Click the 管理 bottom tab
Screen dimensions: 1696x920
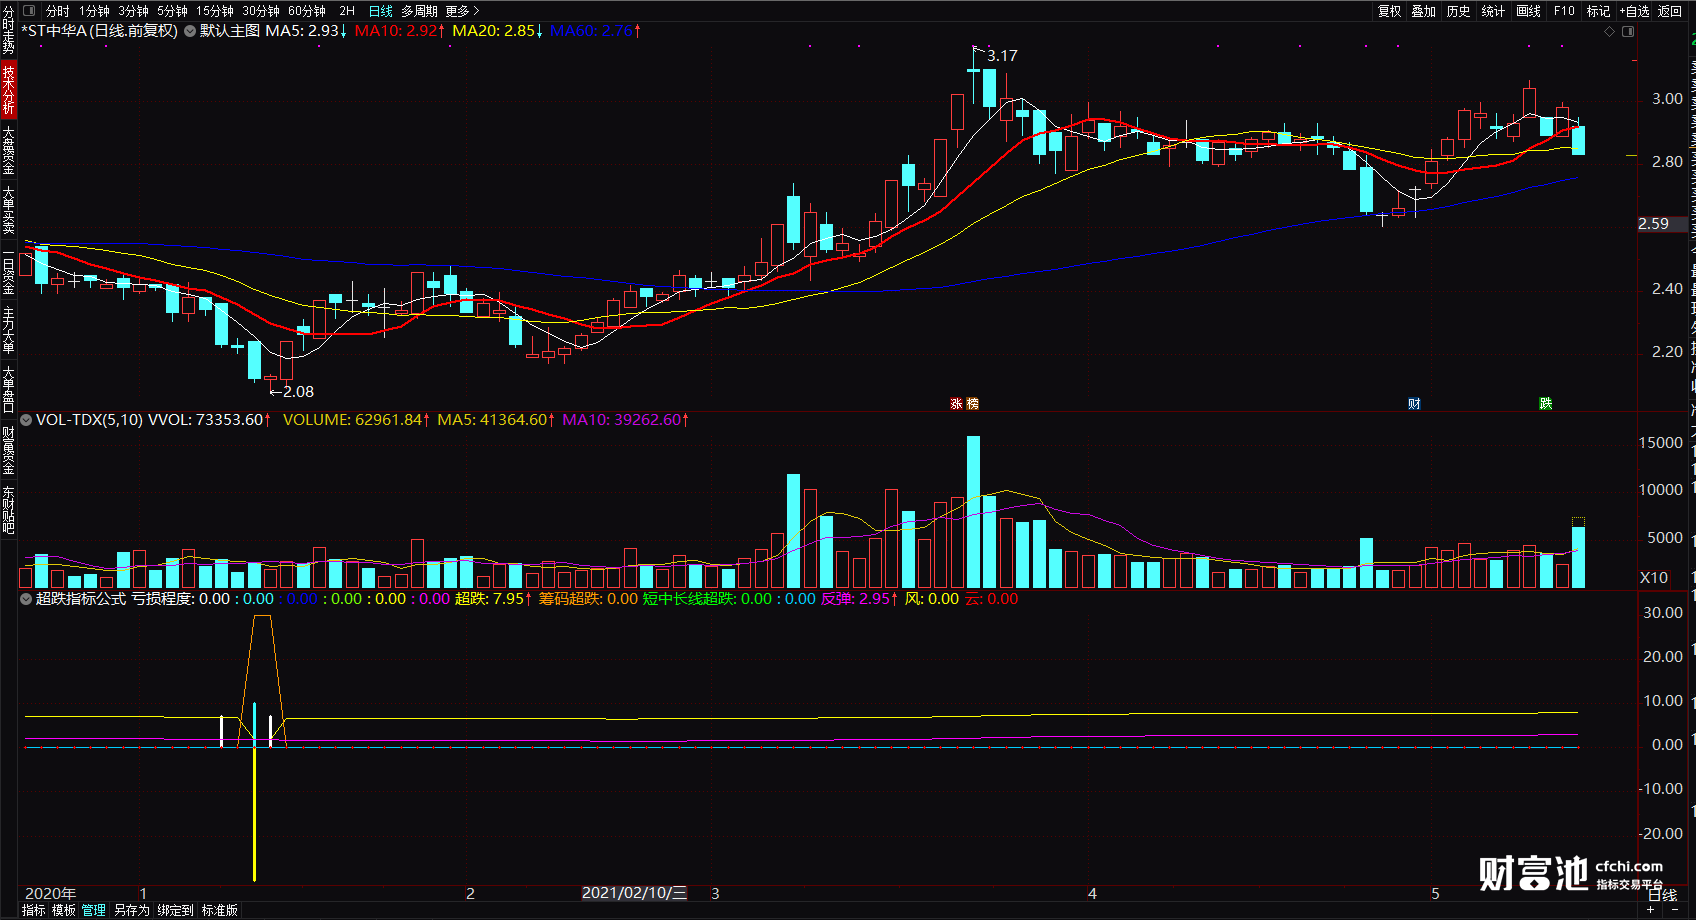(x=94, y=910)
